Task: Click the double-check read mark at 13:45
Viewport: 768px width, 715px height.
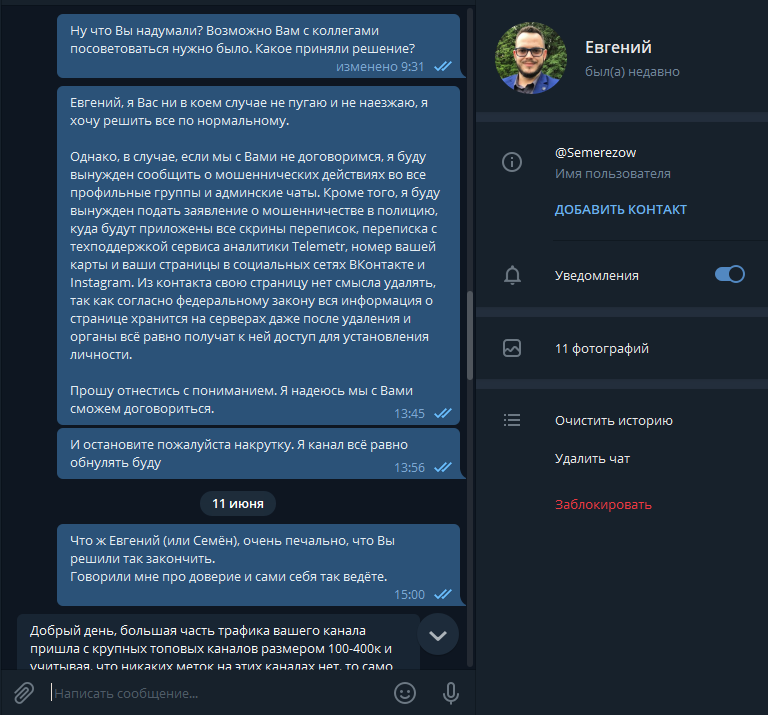Action: pos(443,413)
